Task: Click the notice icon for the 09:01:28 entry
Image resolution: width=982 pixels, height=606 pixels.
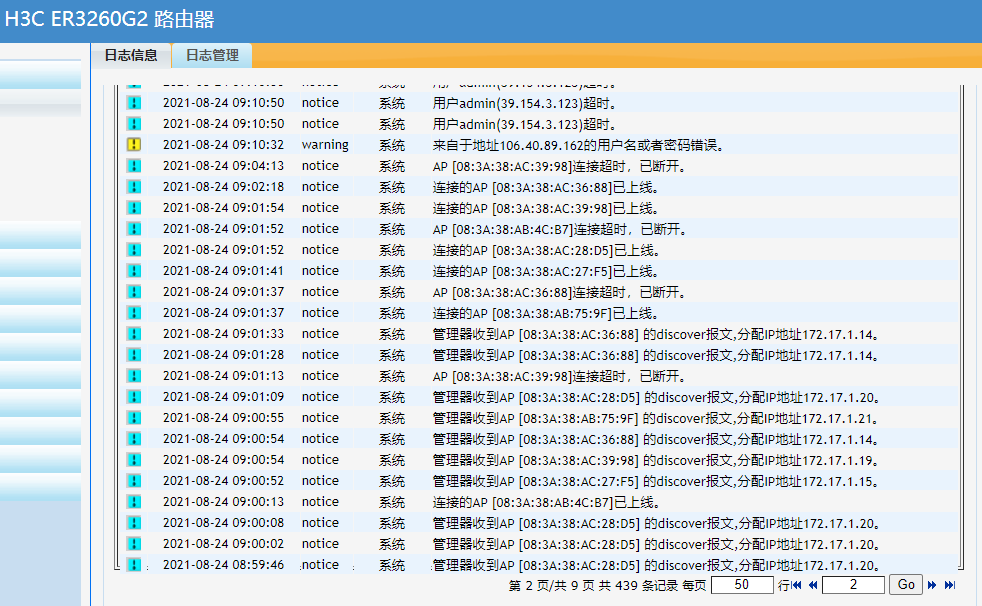Action: point(134,354)
